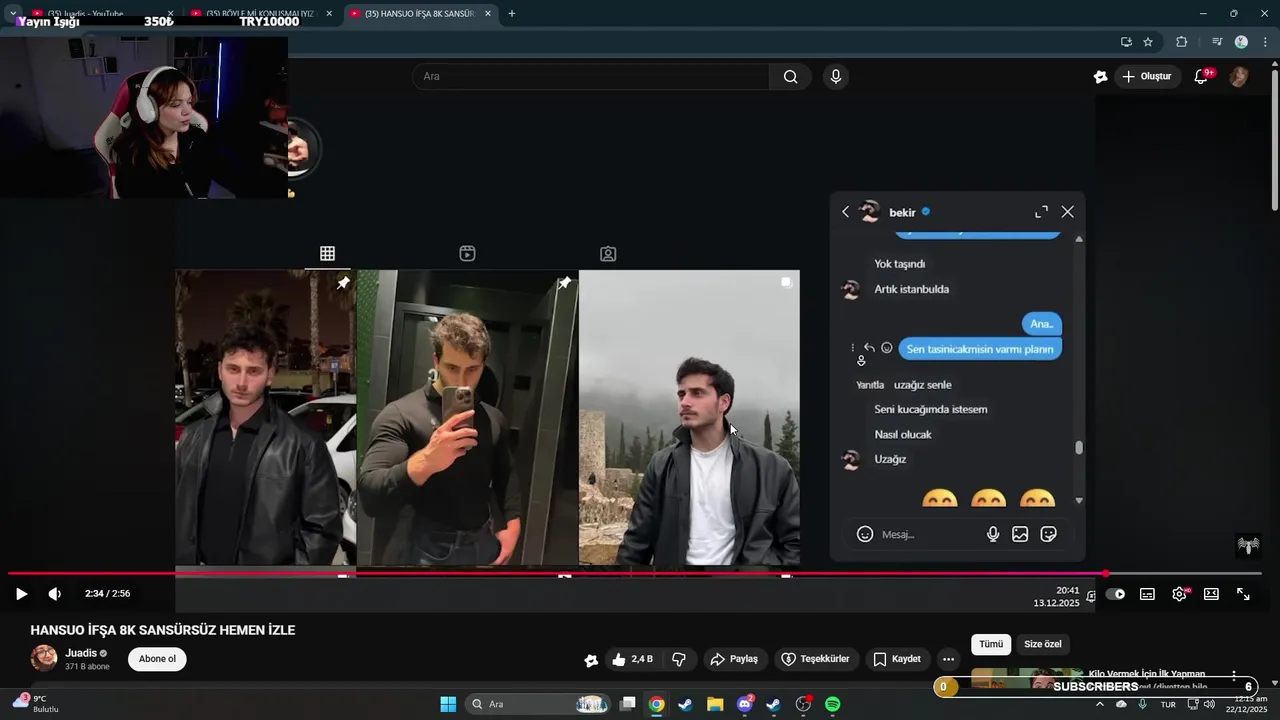Expand the tab search dropdown in Chrome

click(x=13, y=14)
